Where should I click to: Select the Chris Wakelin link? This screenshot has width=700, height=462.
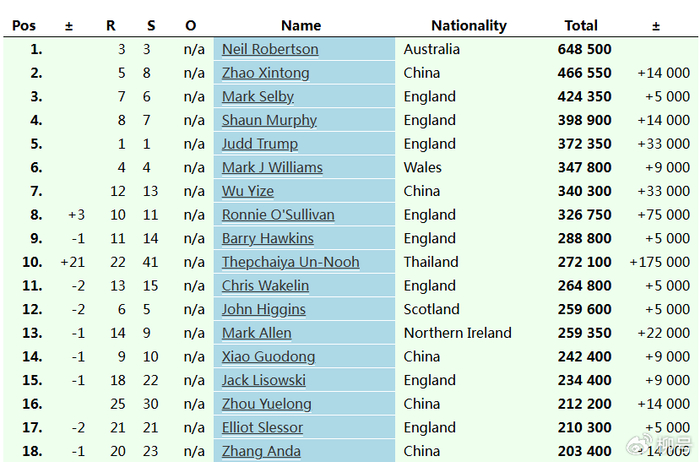[x=265, y=286]
